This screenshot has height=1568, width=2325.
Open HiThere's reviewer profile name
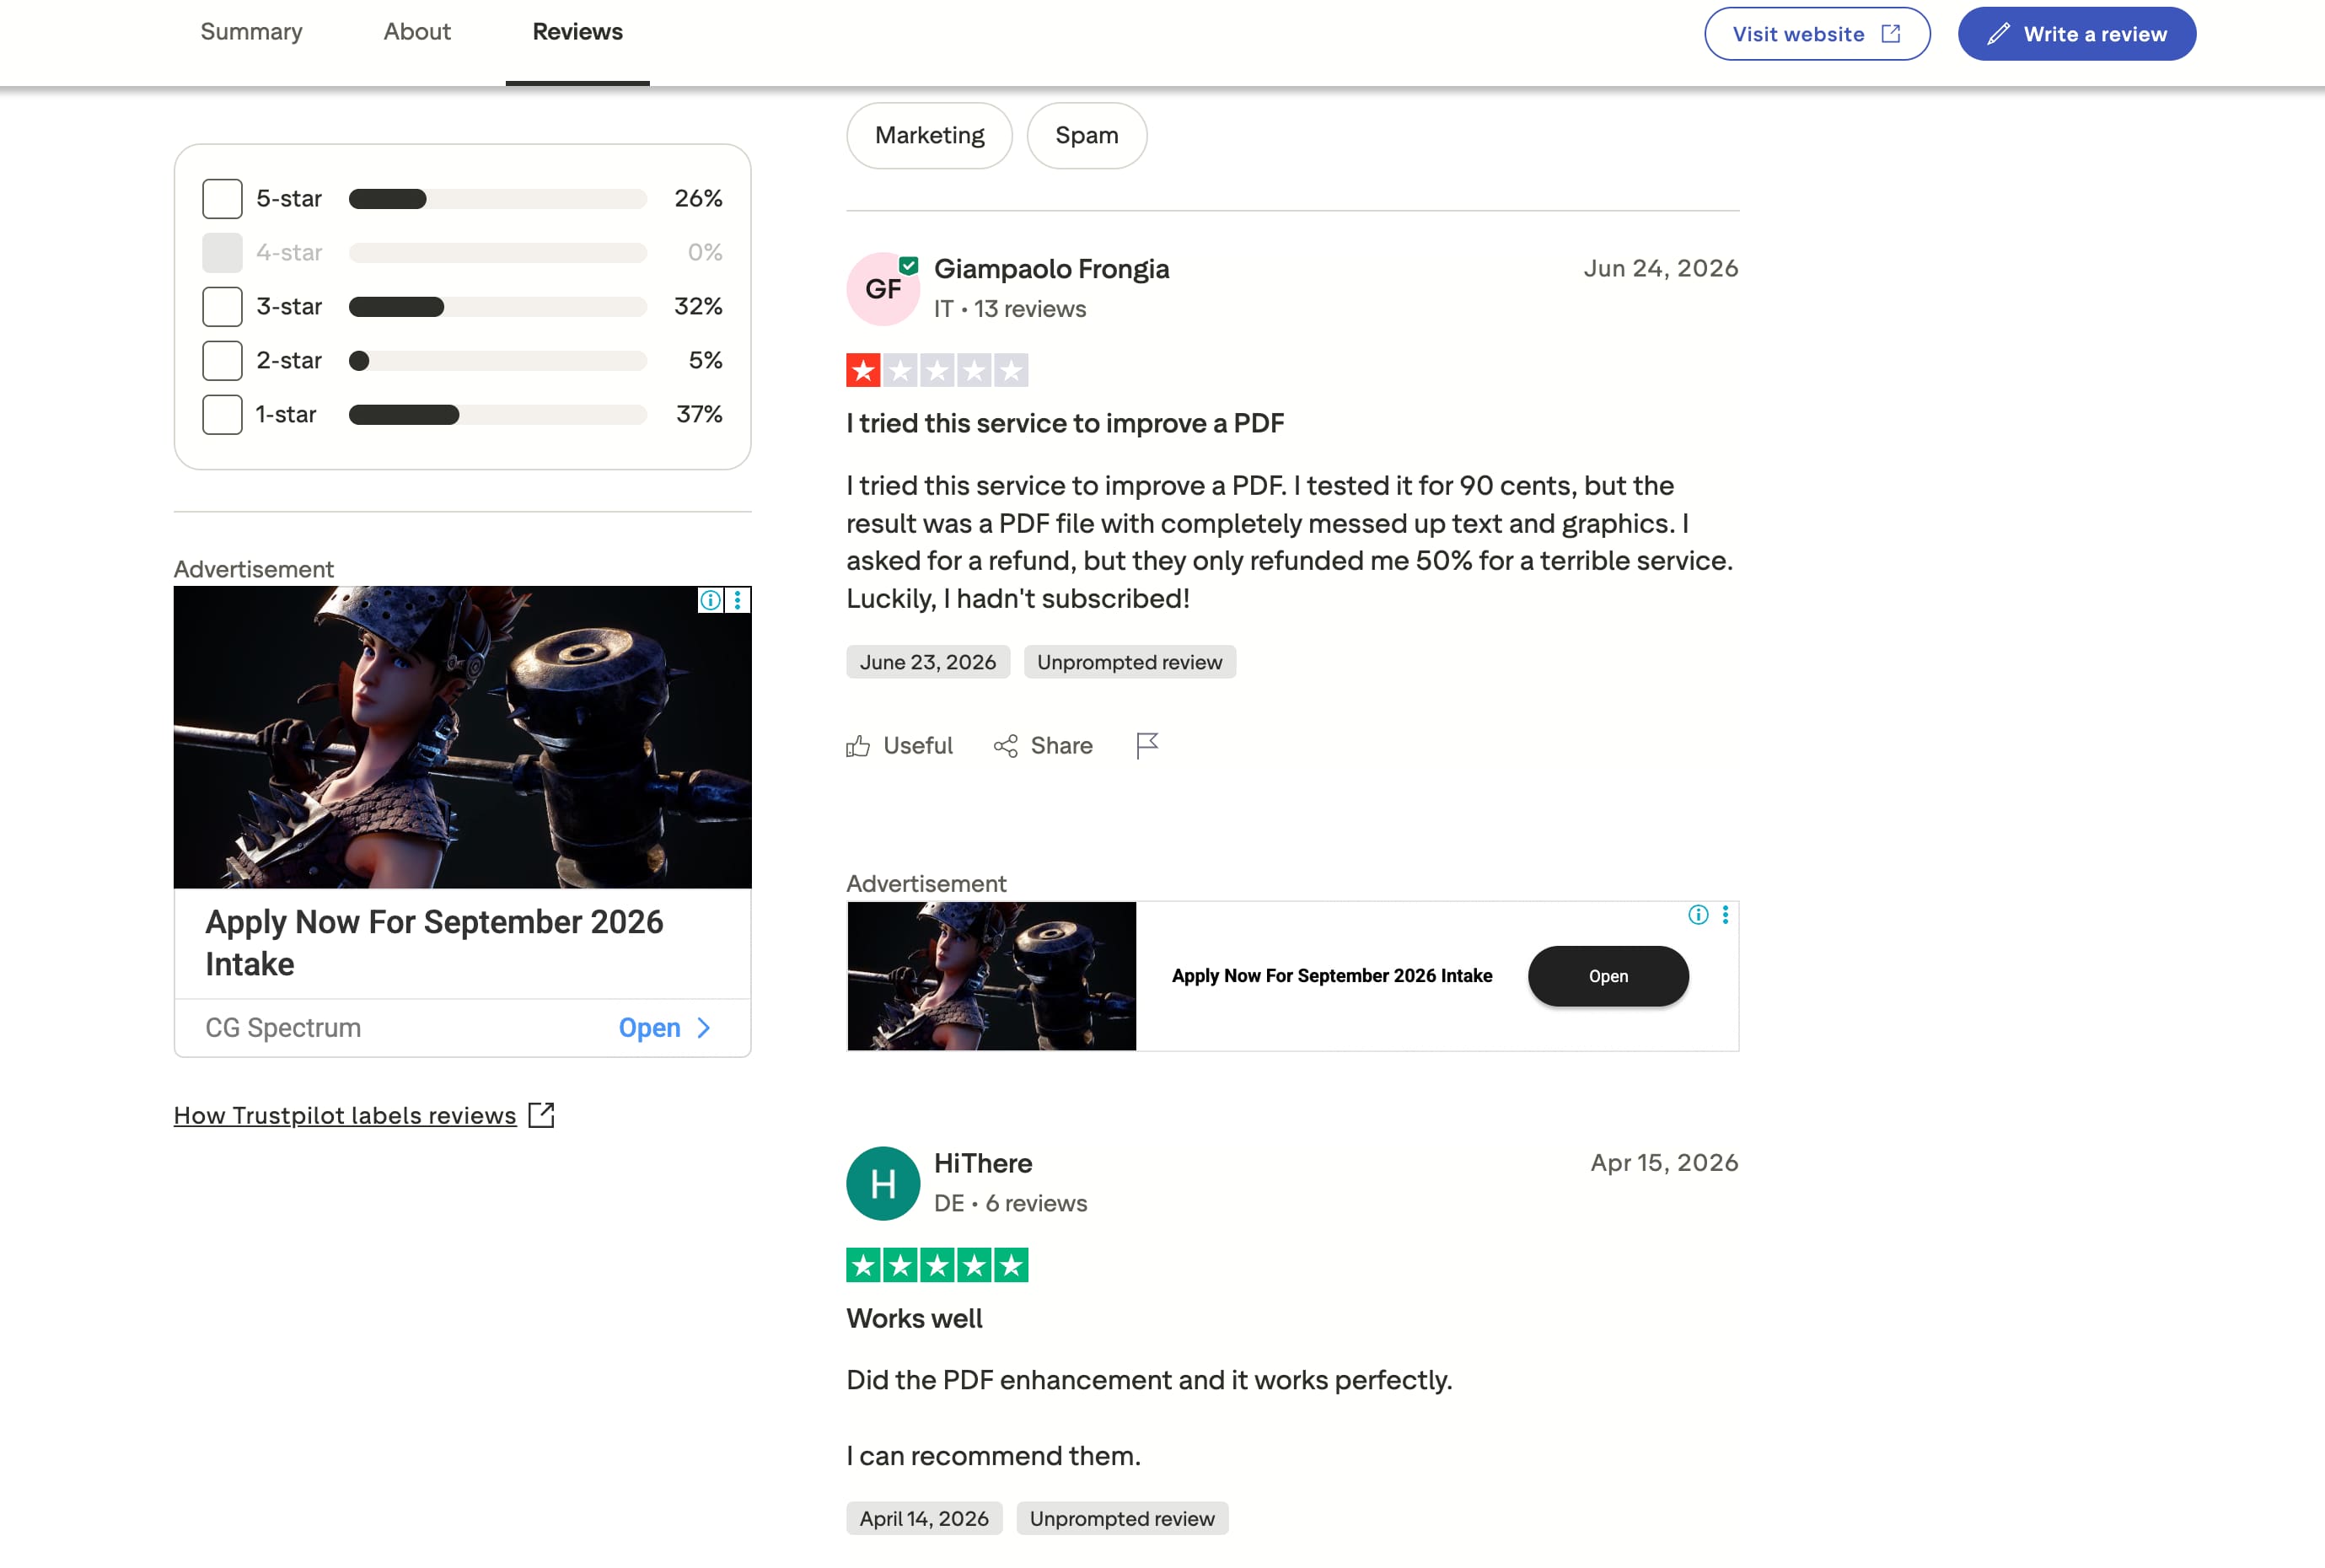[x=983, y=1164]
